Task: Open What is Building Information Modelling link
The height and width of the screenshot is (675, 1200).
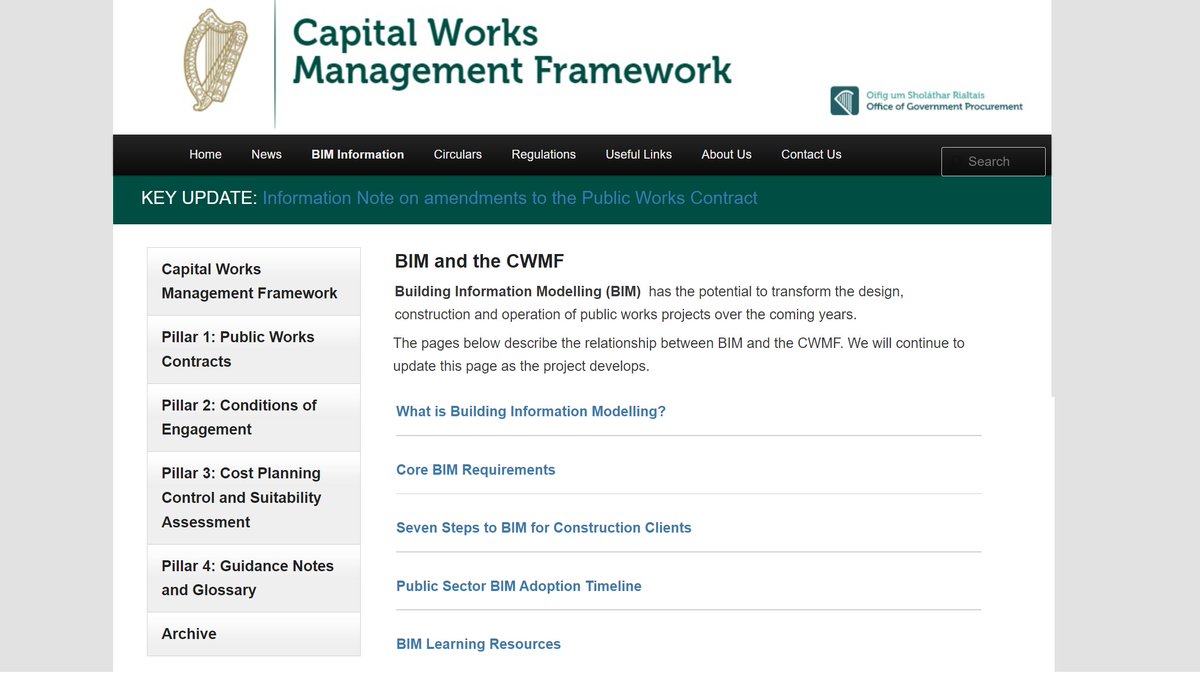Action: (x=531, y=411)
